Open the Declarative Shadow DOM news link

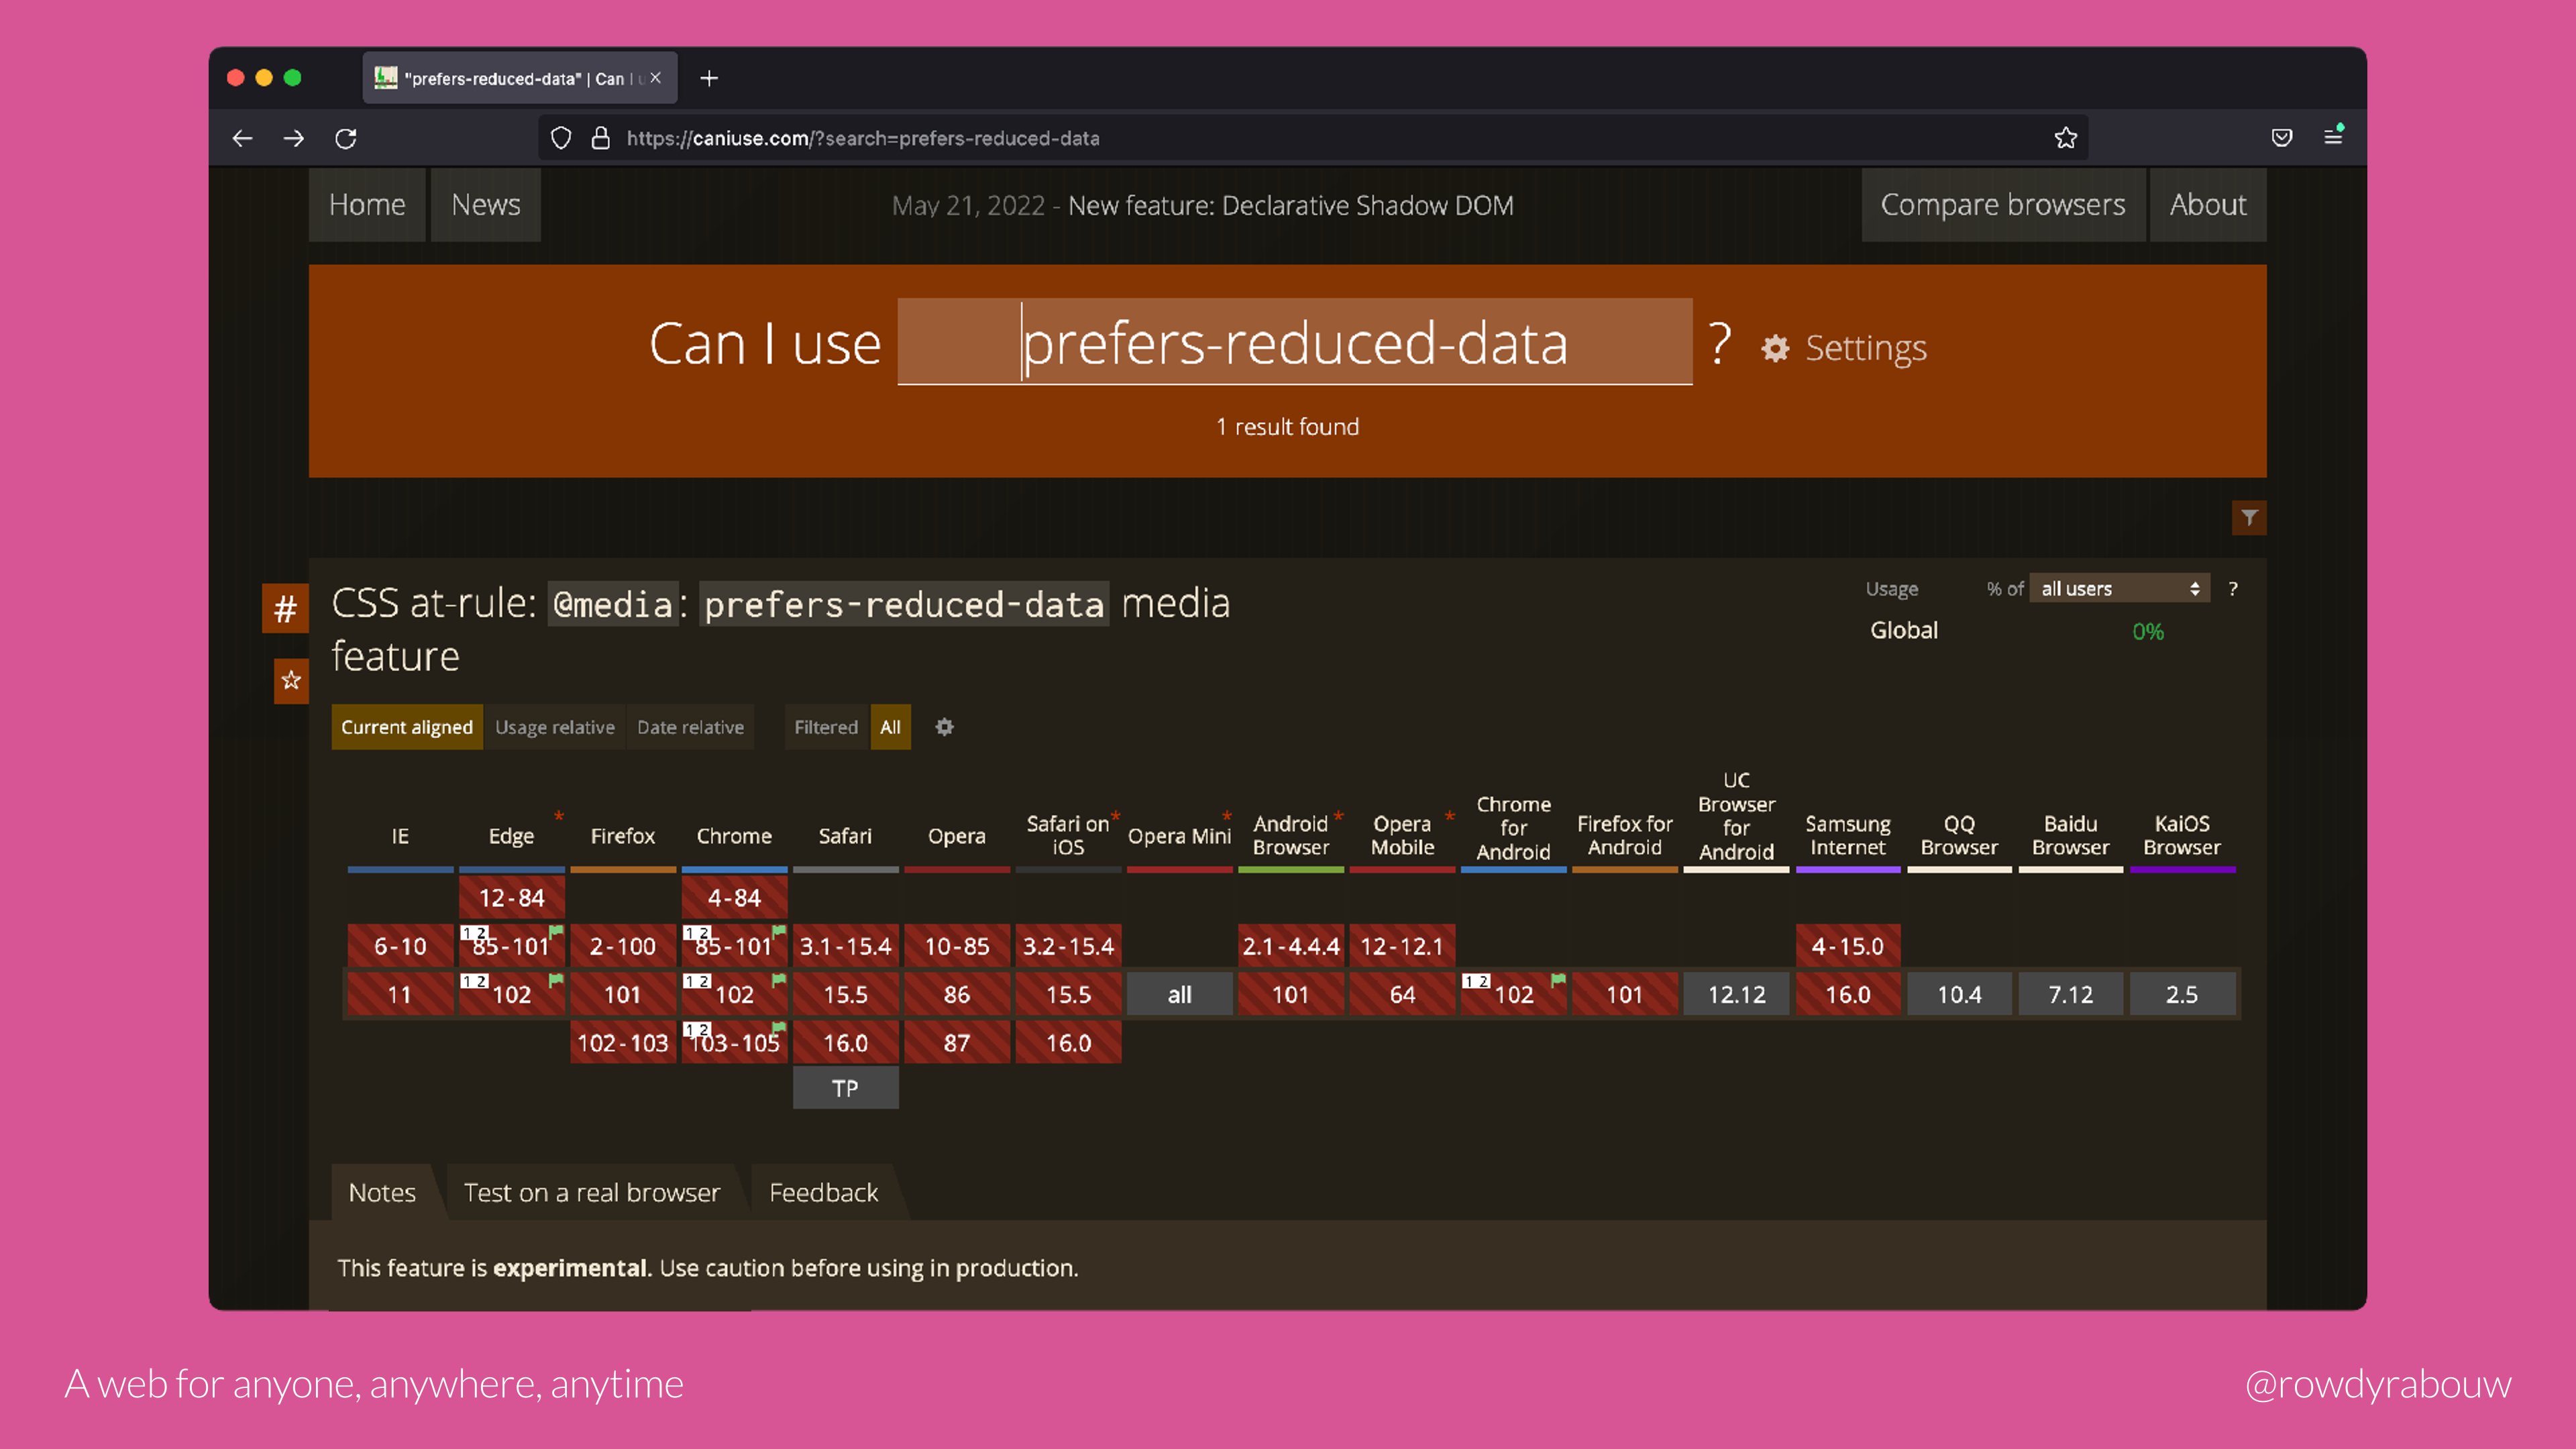click(1290, 206)
